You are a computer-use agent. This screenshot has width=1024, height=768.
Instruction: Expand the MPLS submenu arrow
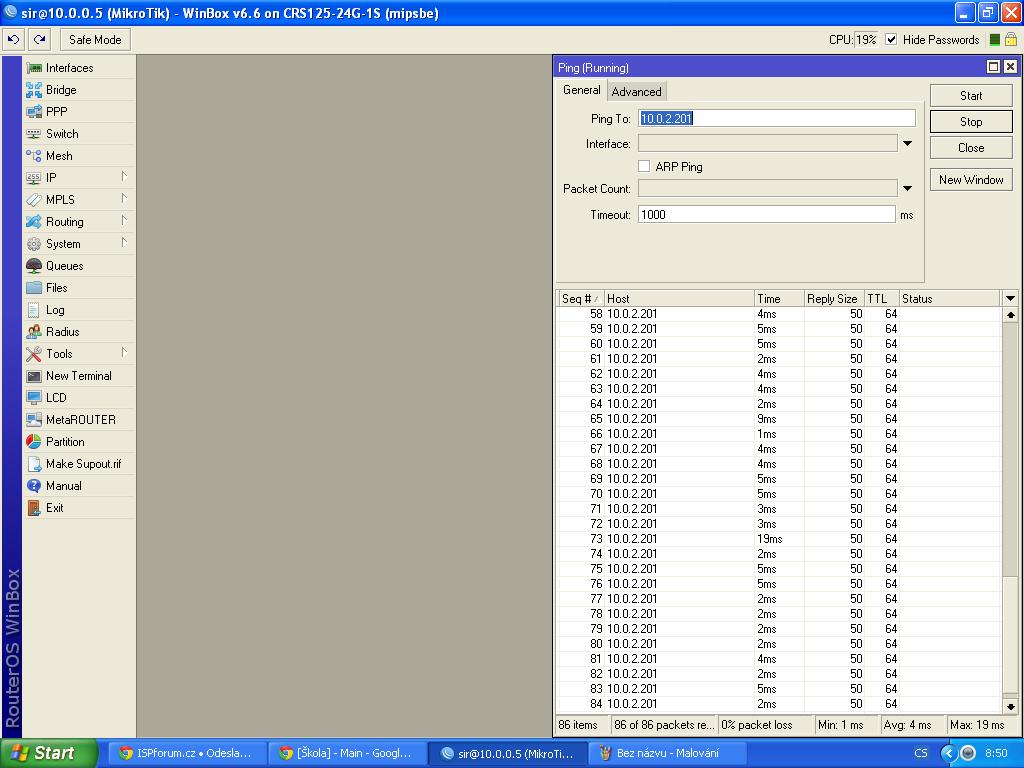tap(124, 199)
